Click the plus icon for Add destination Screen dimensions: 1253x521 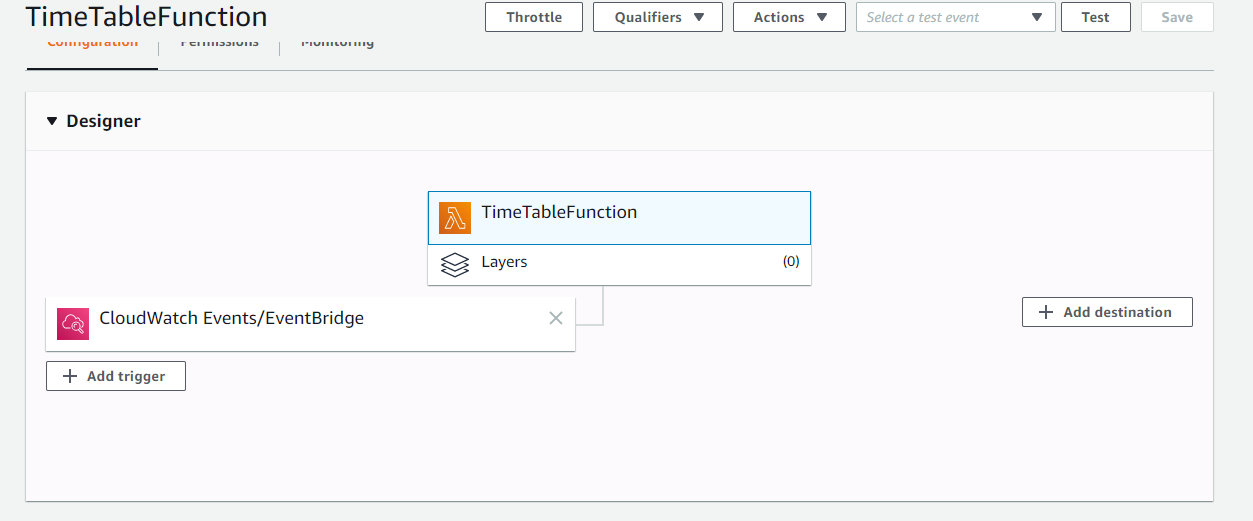pyautogui.click(x=1046, y=312)
